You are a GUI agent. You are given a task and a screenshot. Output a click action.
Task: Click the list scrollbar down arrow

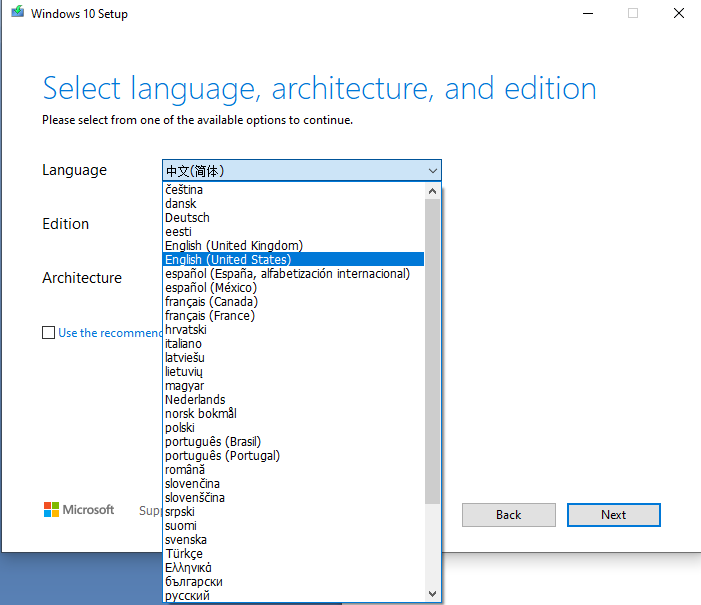432,594
